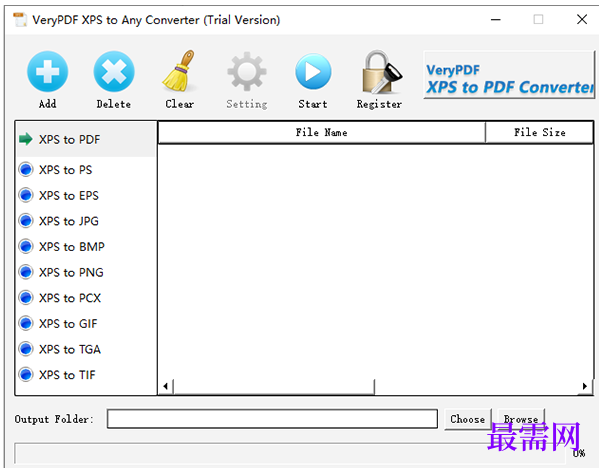The image size is (599, 468).
Task: Click the file list right scroll arrow
Action: click(x=585, y=386)
